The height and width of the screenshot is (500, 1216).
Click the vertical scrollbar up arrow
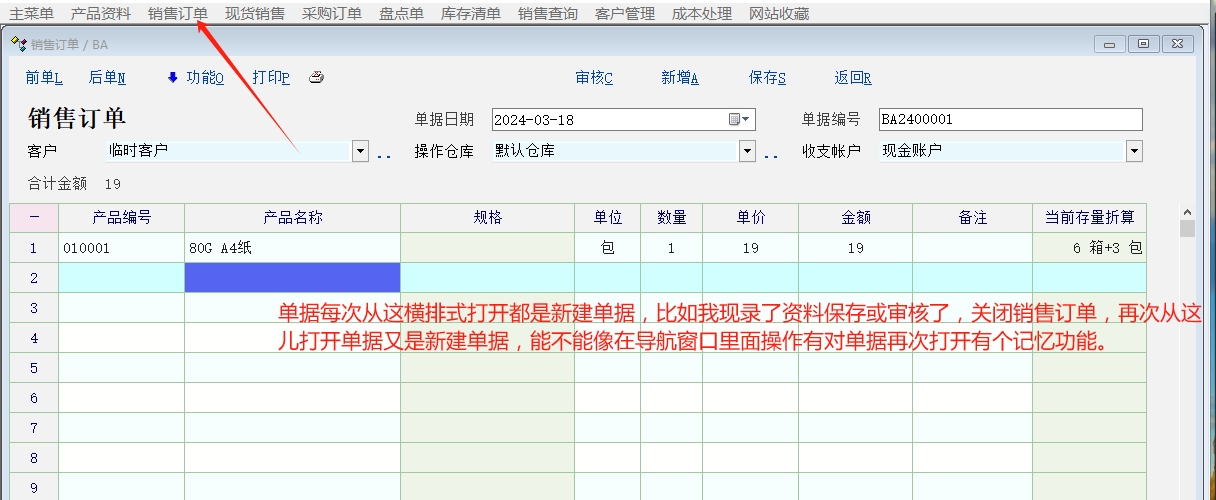pos(1187,213)
